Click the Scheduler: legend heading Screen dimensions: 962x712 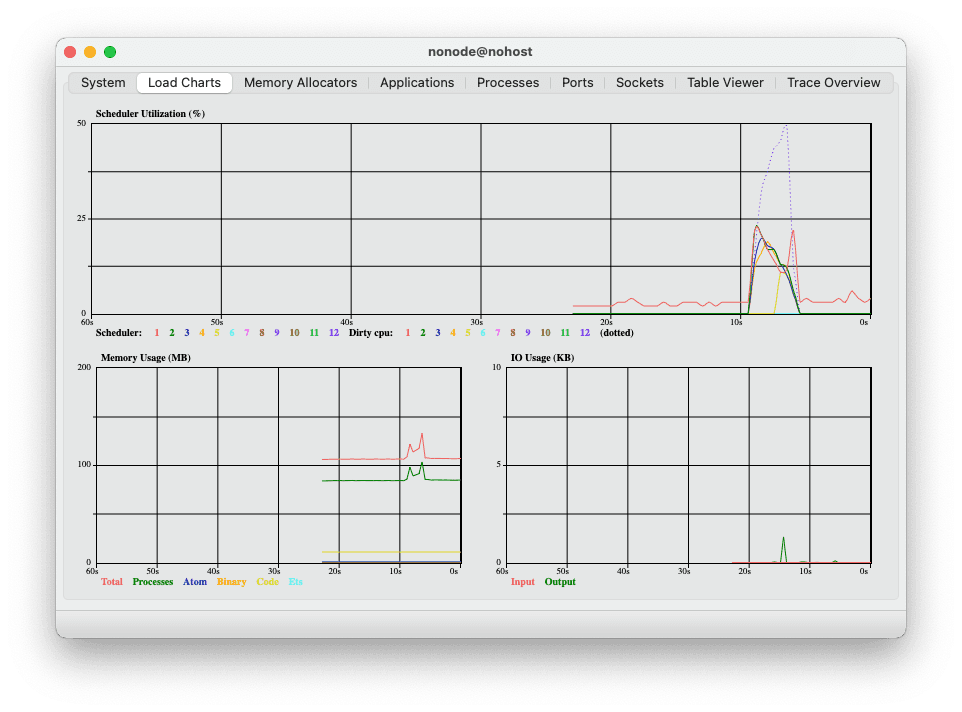[118, 332]
